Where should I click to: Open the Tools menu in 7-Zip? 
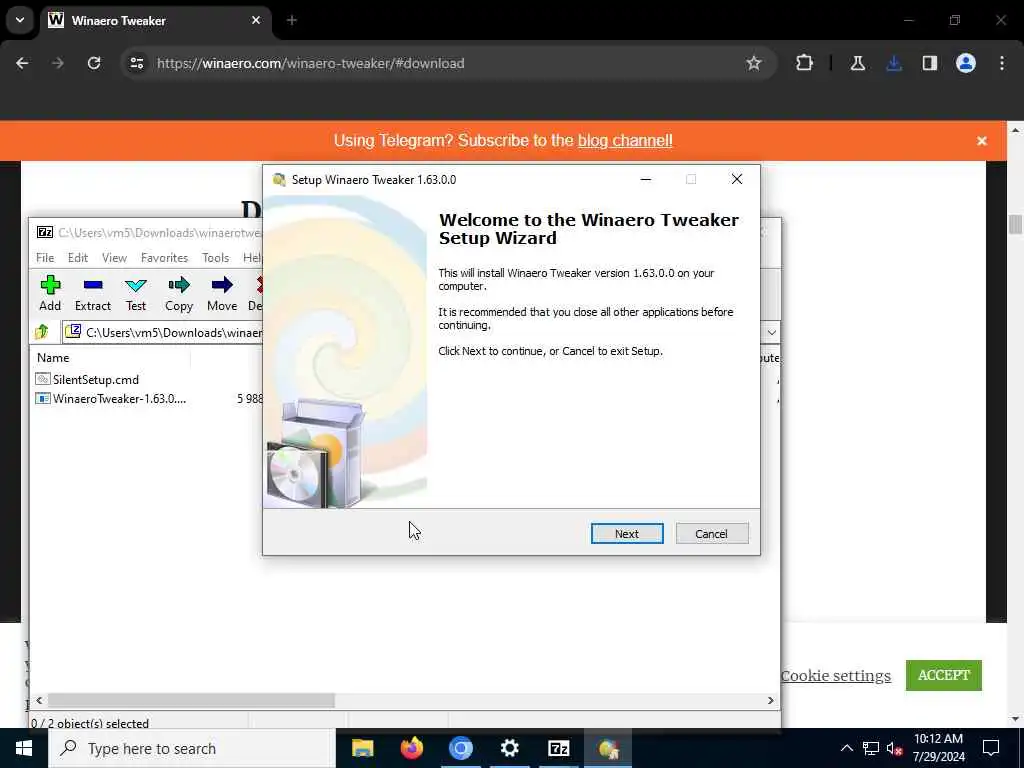pos(216,257)
